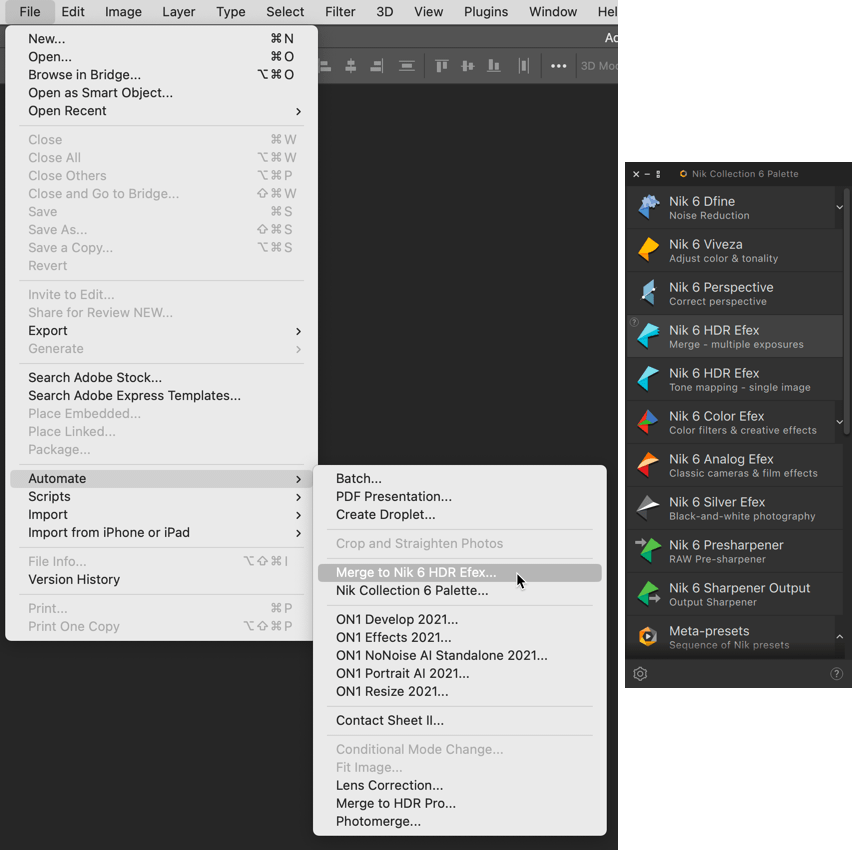This screenshot has width=856, height=850.
Task: Select Contact Sheet II...
Action: (460, 721)
